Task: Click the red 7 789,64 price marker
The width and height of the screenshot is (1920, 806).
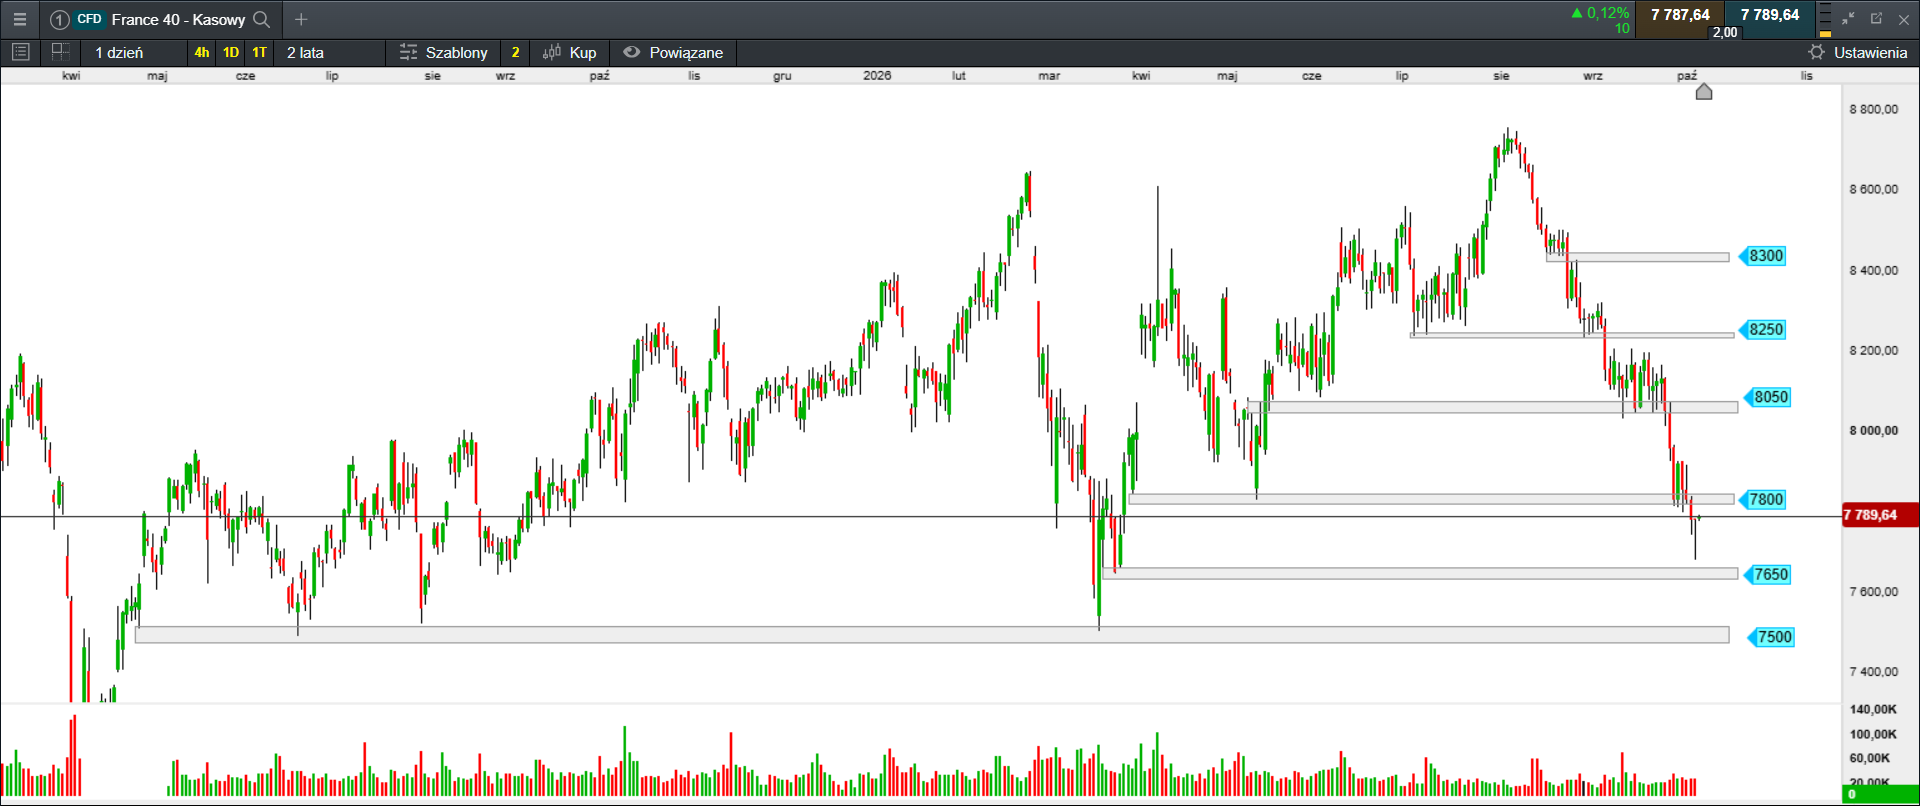Action: [1879, 515]
